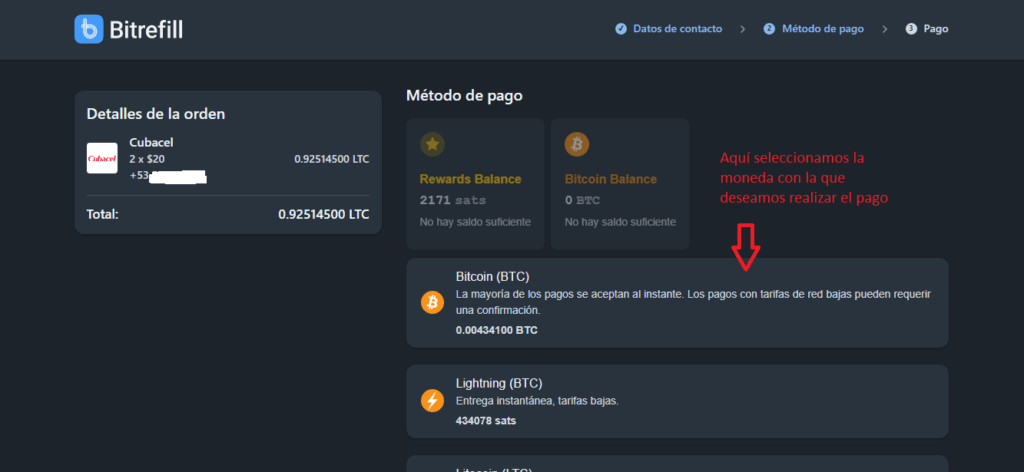Click the Rewards Balance star icon
This screenshot has width=1024, height=472.
[432, 144]
